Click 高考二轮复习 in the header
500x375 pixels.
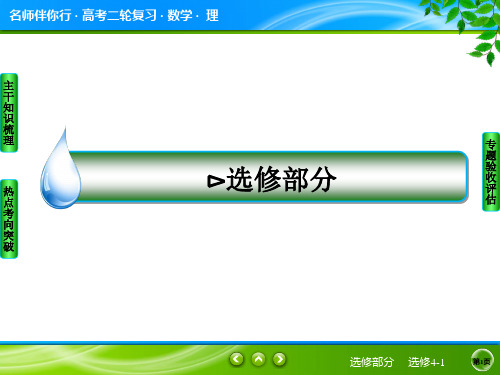(x=119, y=15)
